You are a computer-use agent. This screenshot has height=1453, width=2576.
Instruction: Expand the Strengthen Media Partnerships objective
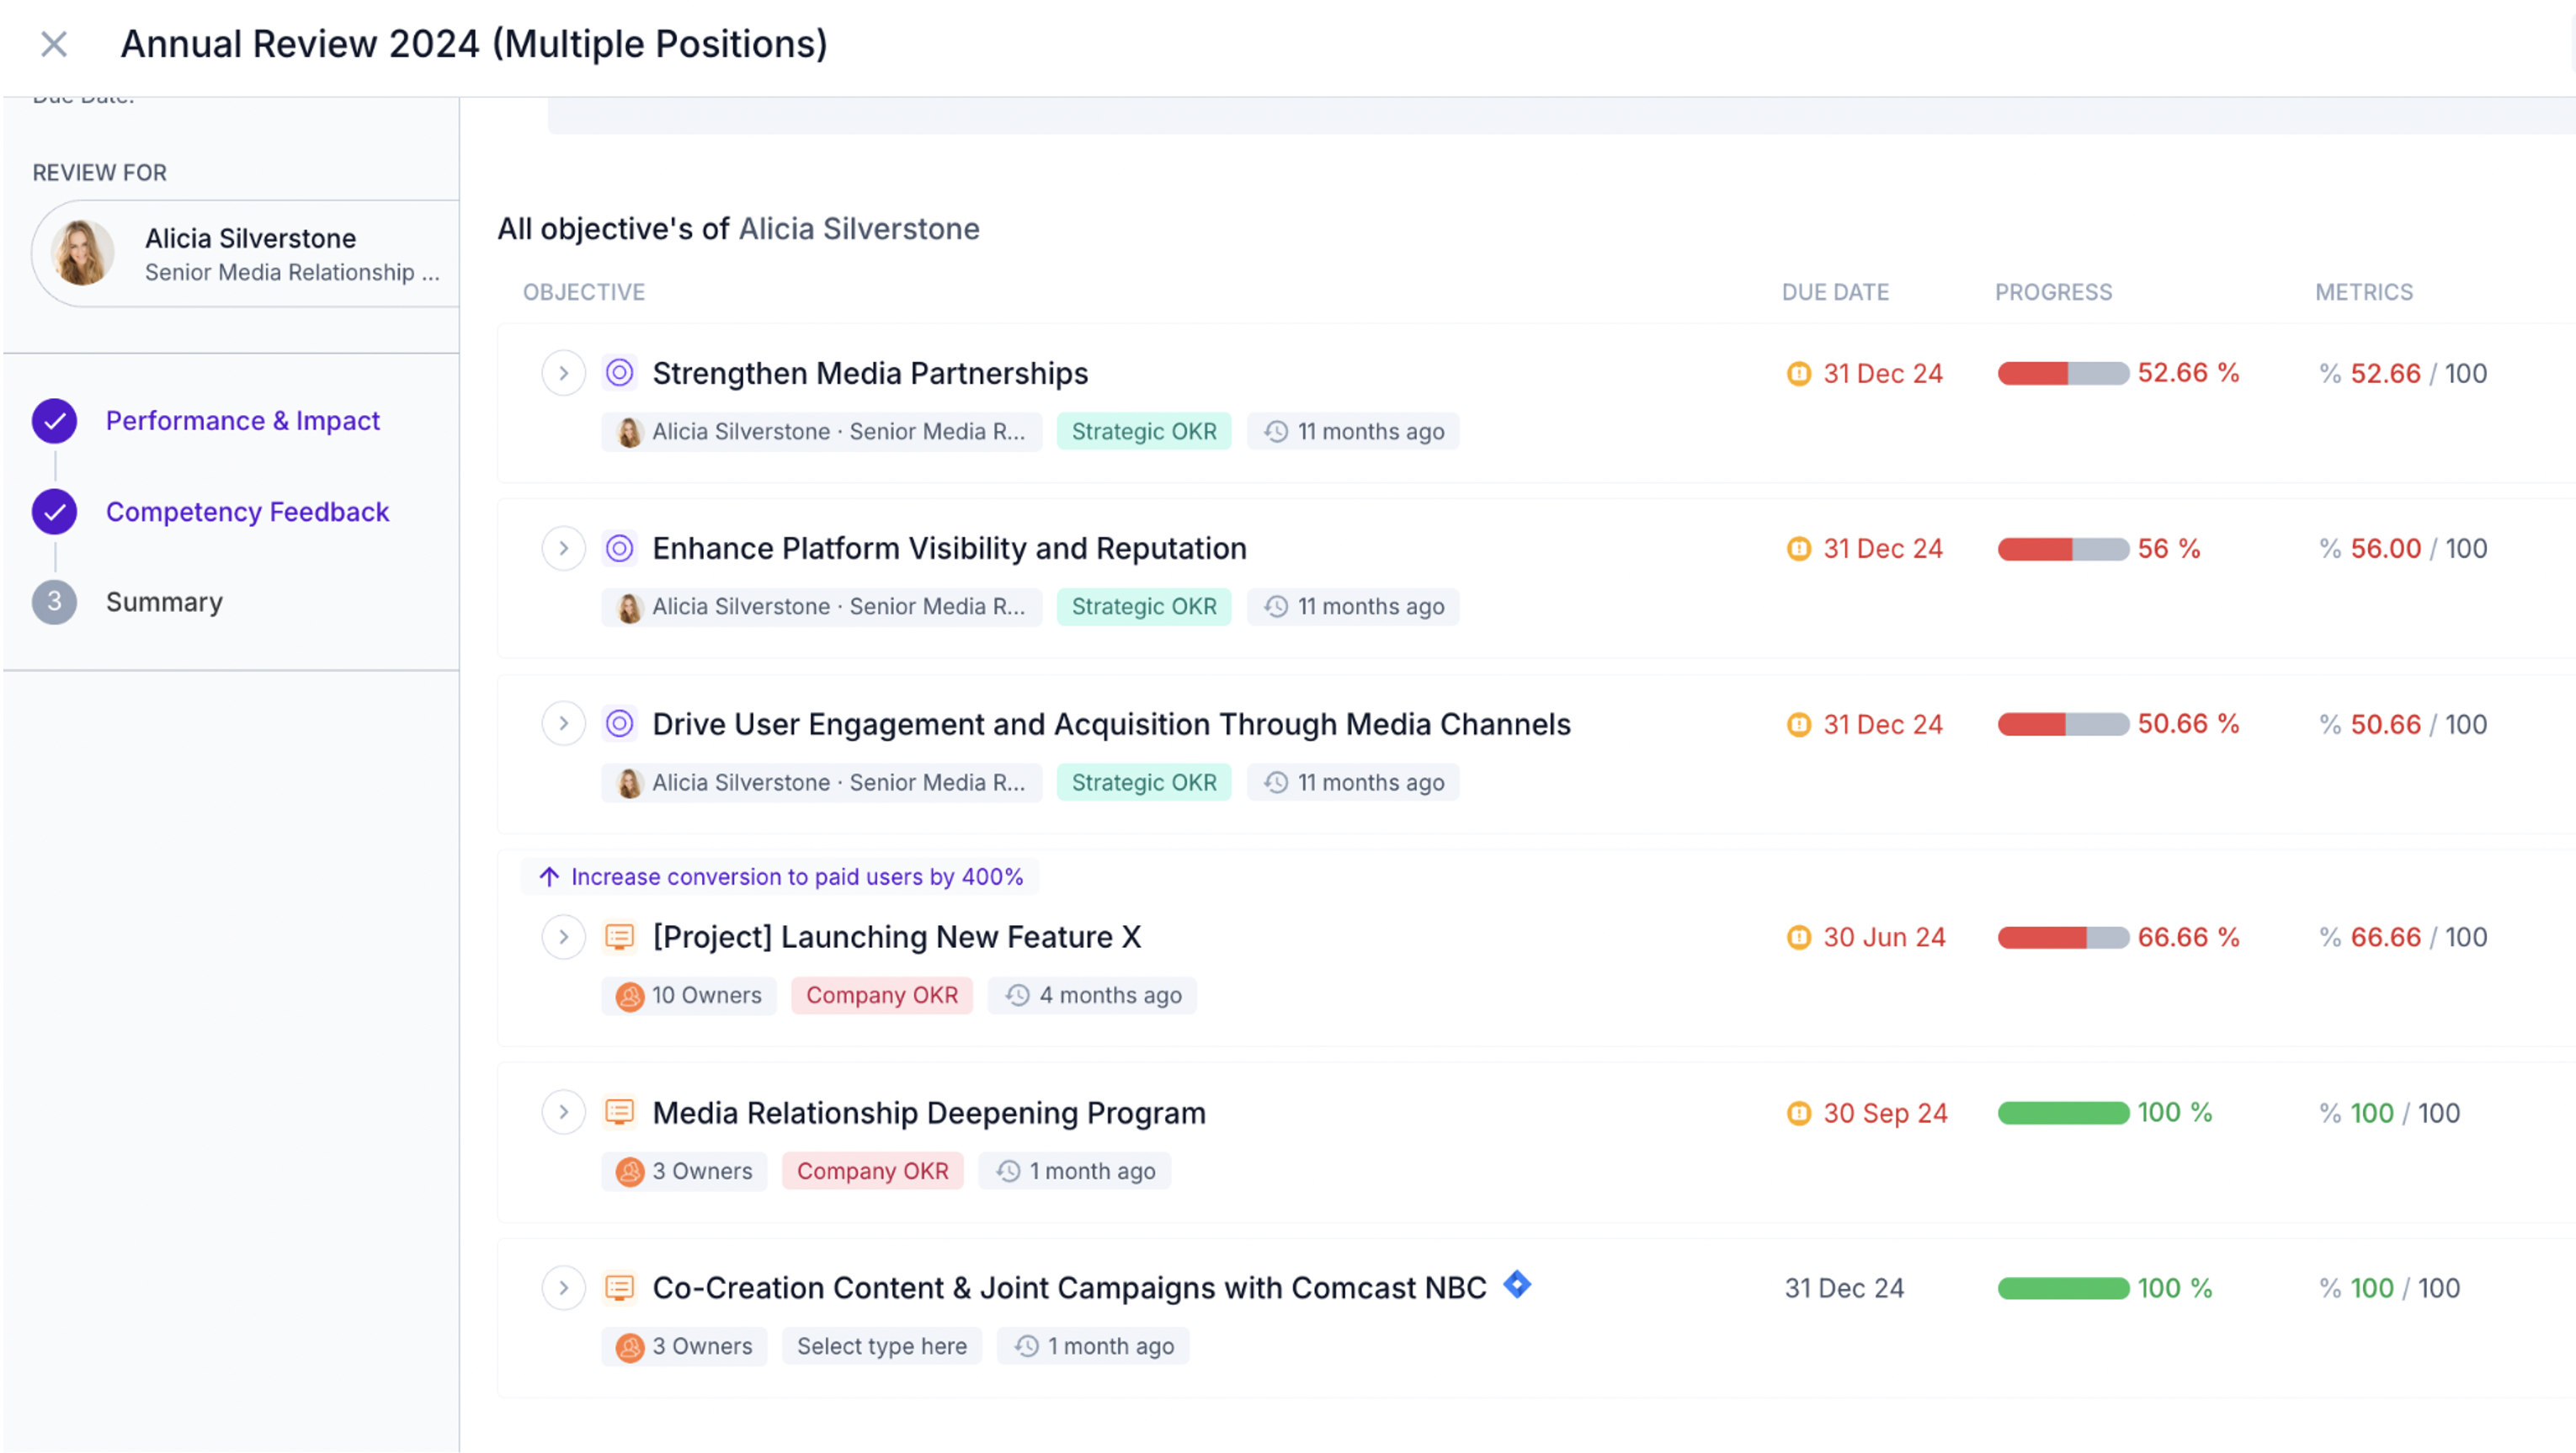pos(563,373)
